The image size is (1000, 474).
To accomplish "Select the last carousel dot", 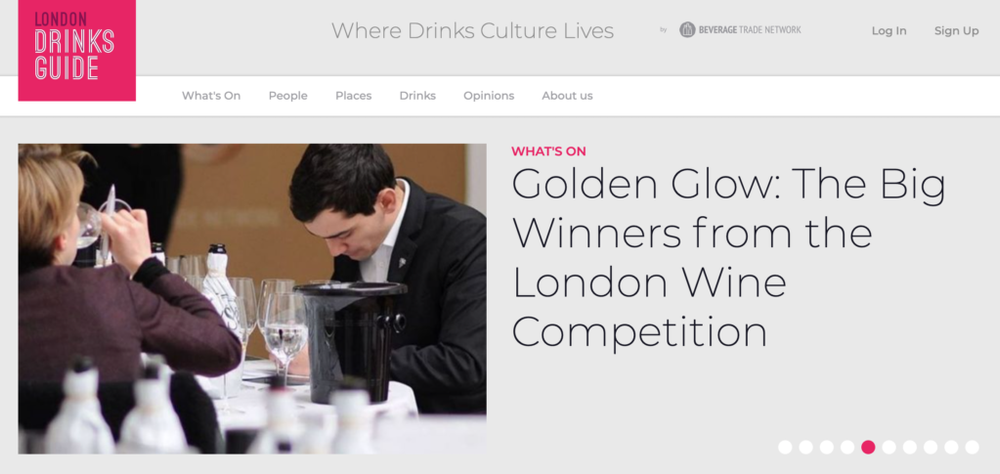I will tap(972, 447).
